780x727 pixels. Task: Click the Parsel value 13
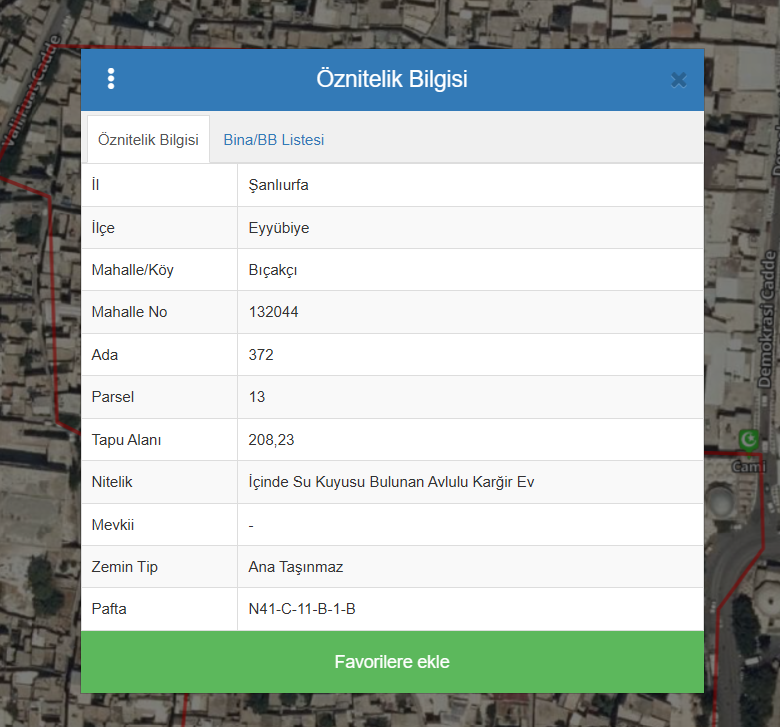tap(257, 397)
